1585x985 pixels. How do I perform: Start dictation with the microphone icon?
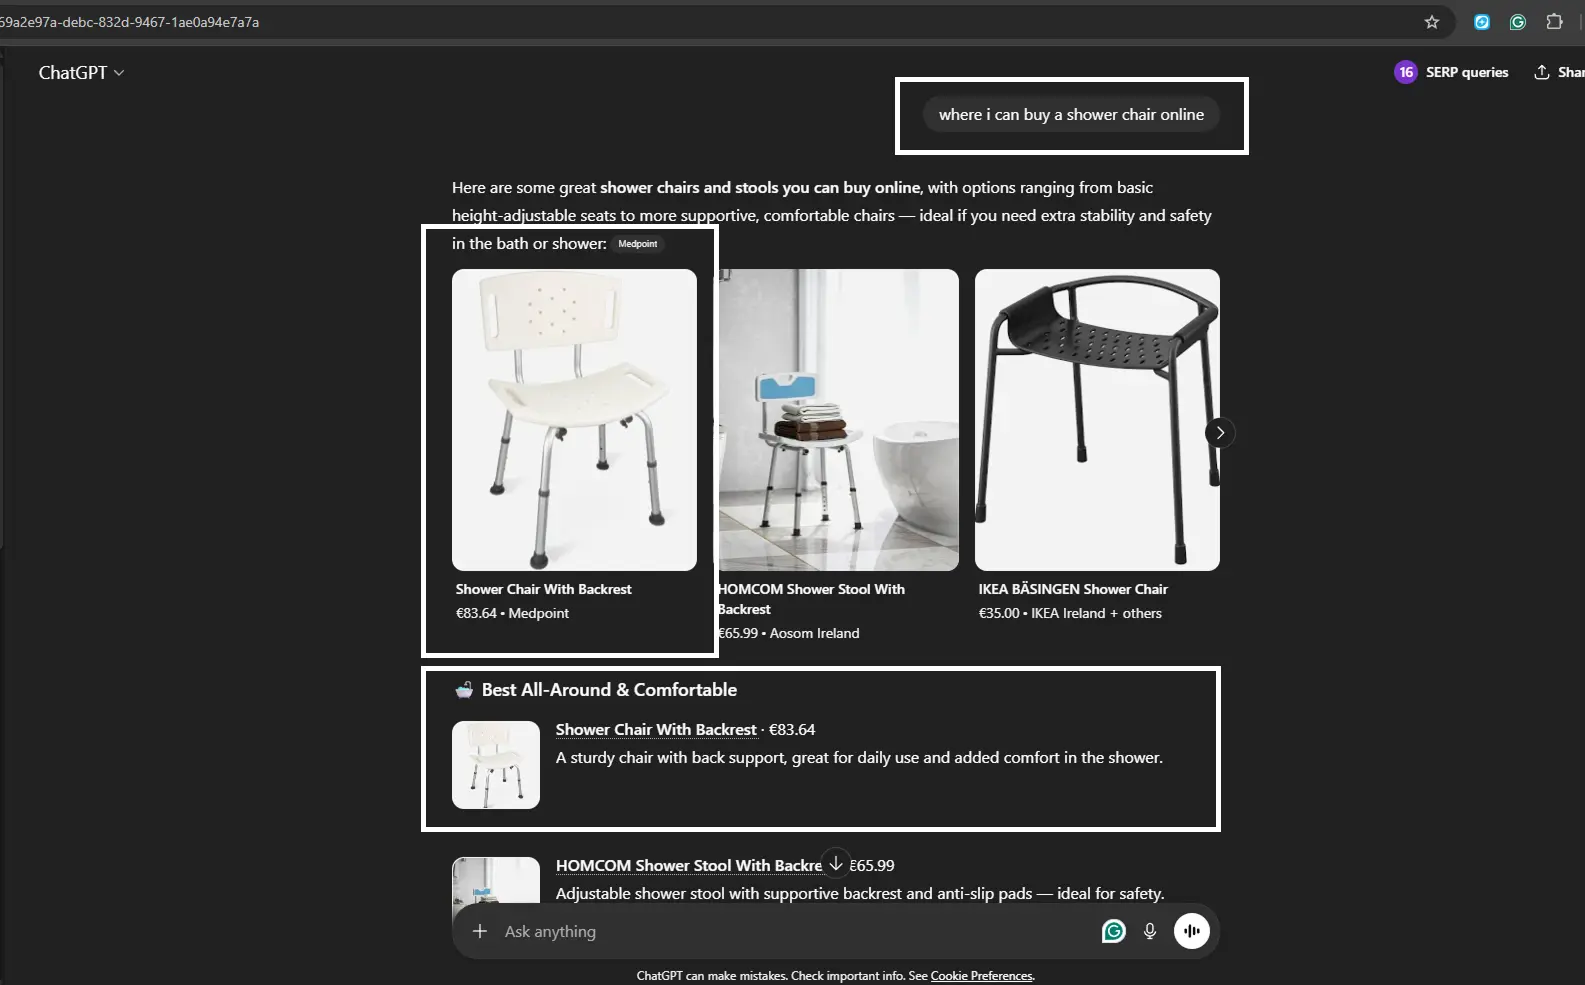[x=1150, y=931]
